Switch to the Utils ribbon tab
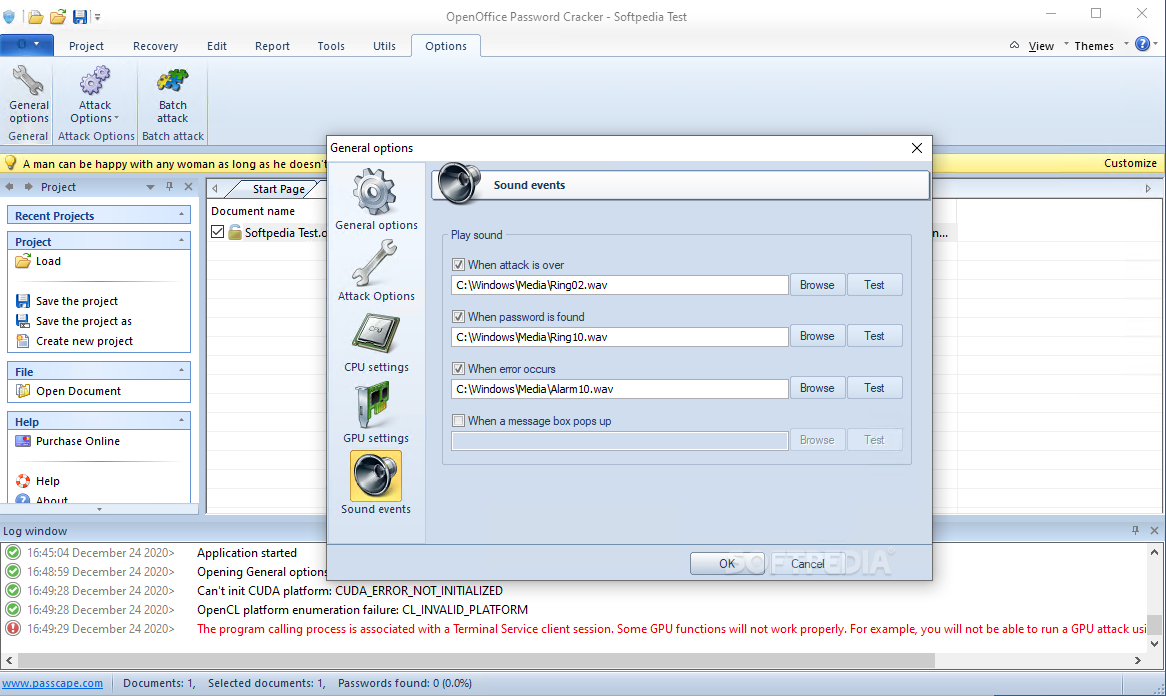The width and height of the screenshot is (1166, 696). [384, 45]
